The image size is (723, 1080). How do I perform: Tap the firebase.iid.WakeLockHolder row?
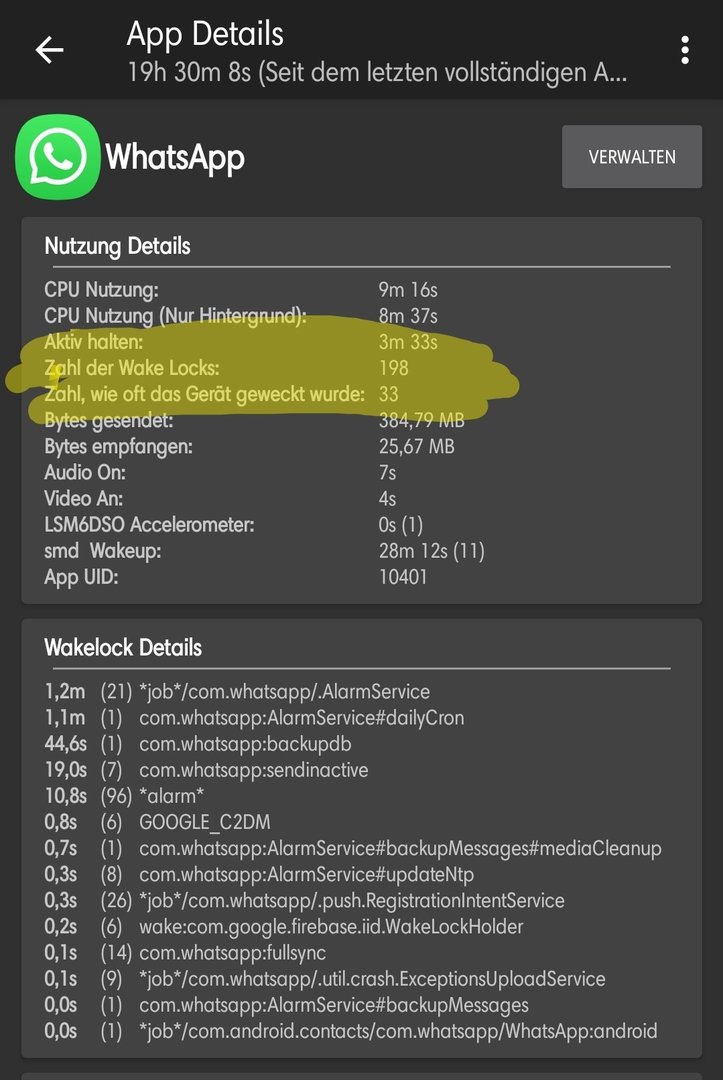pyautogui.click(x=284, y=927)
